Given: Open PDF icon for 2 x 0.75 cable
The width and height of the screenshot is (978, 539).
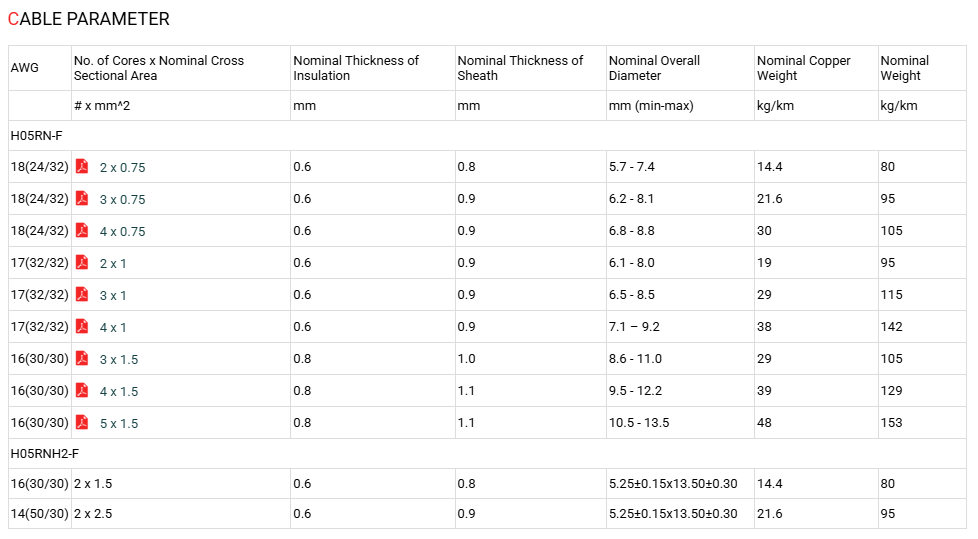Looking at the screenshot, I should click(x=82, y=166).
